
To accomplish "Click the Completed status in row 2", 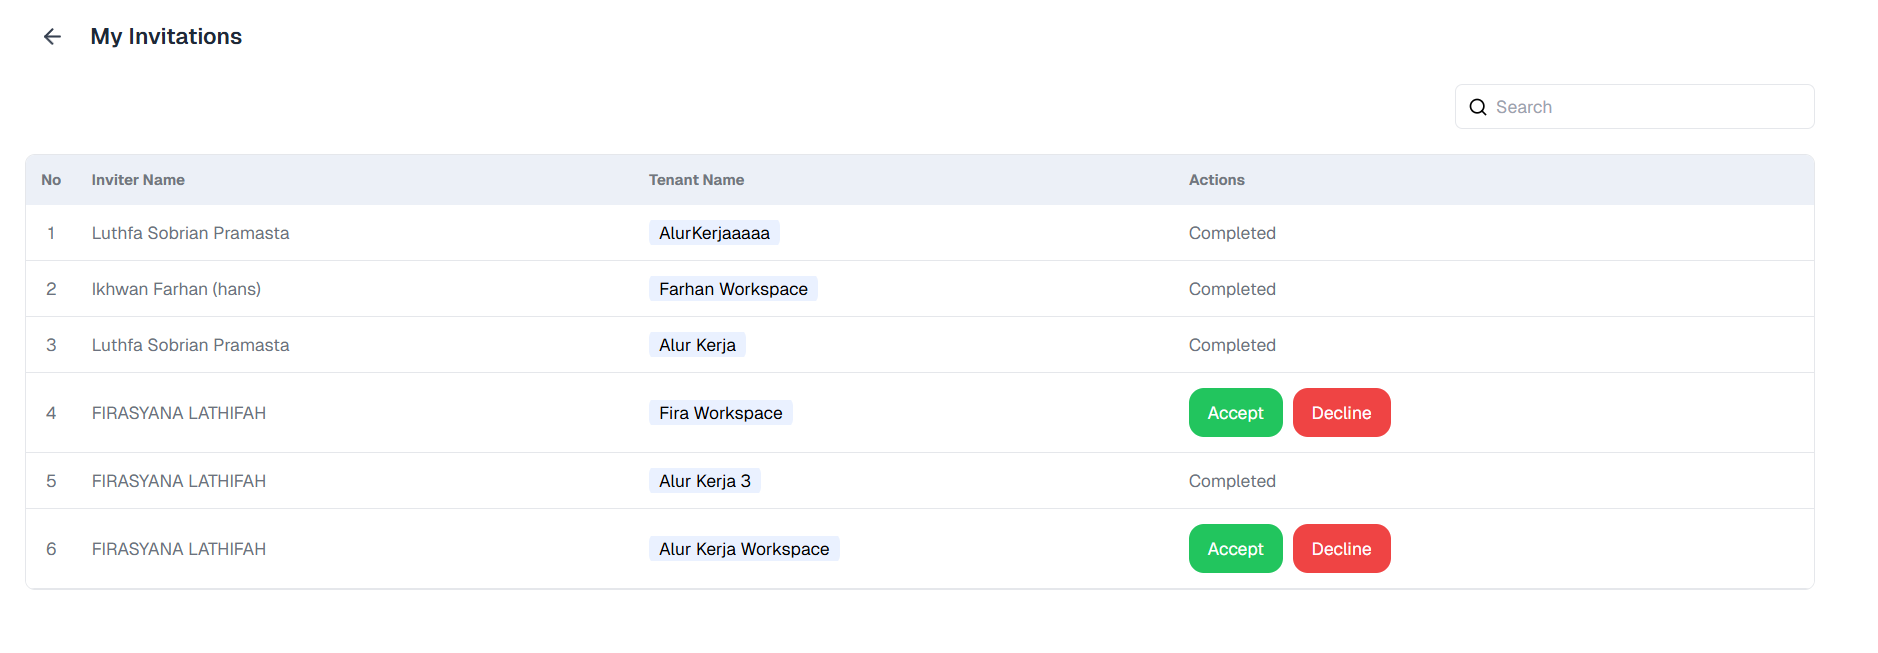I will [1232, 288].
